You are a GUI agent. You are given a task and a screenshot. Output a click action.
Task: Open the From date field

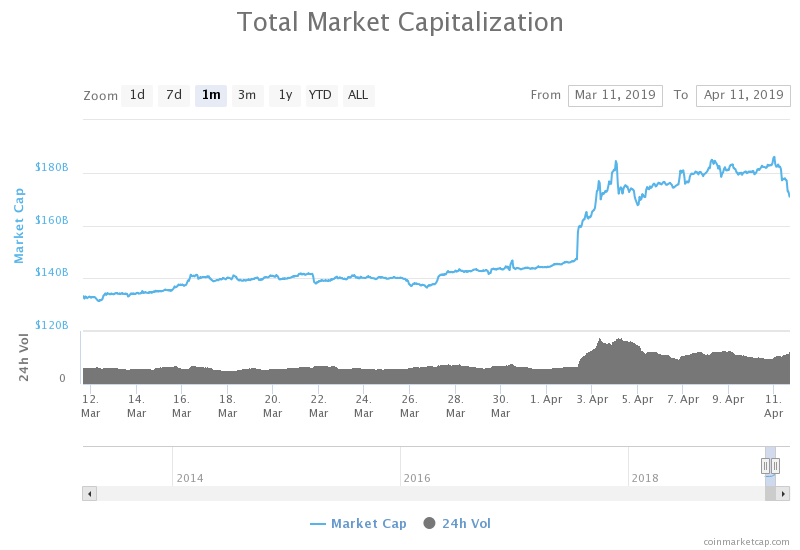(615, 95)
